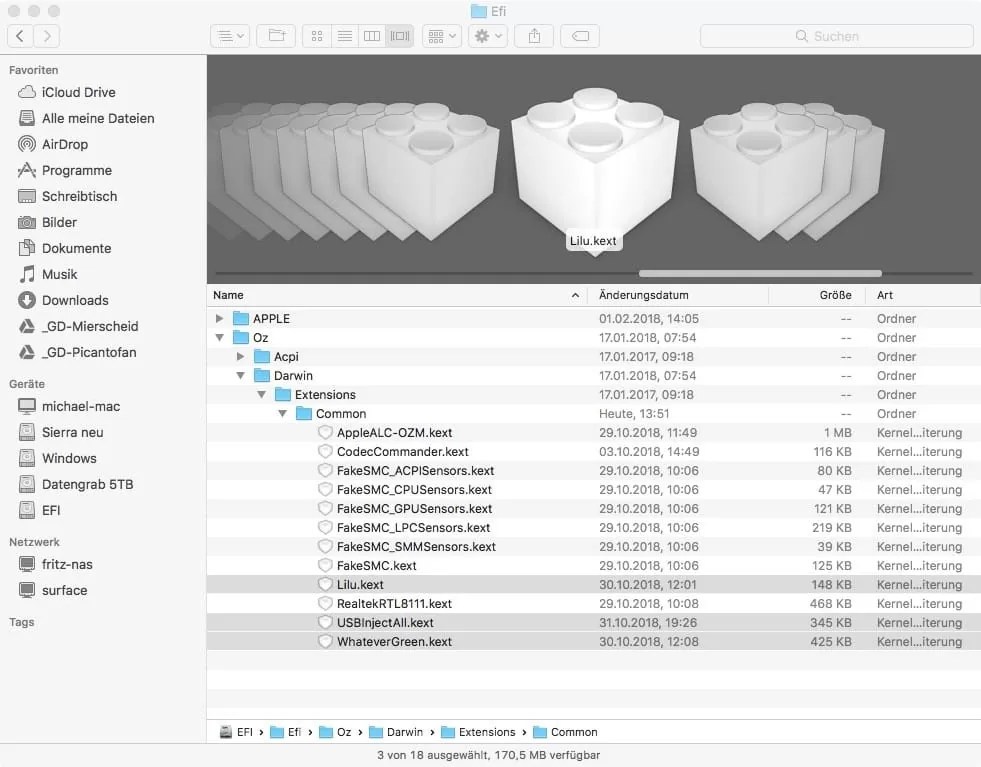Expand the Acpi folder triangle

pyautogui.click(x=240, y=357)
